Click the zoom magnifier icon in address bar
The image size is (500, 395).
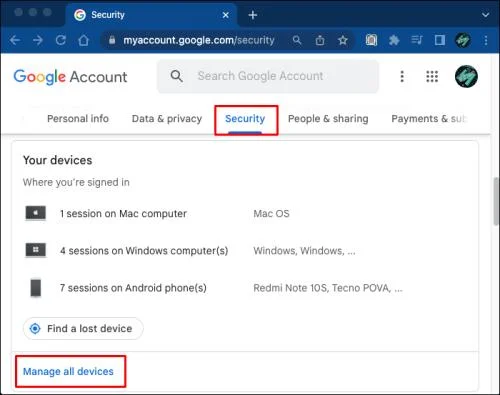[x=297, y=40]
